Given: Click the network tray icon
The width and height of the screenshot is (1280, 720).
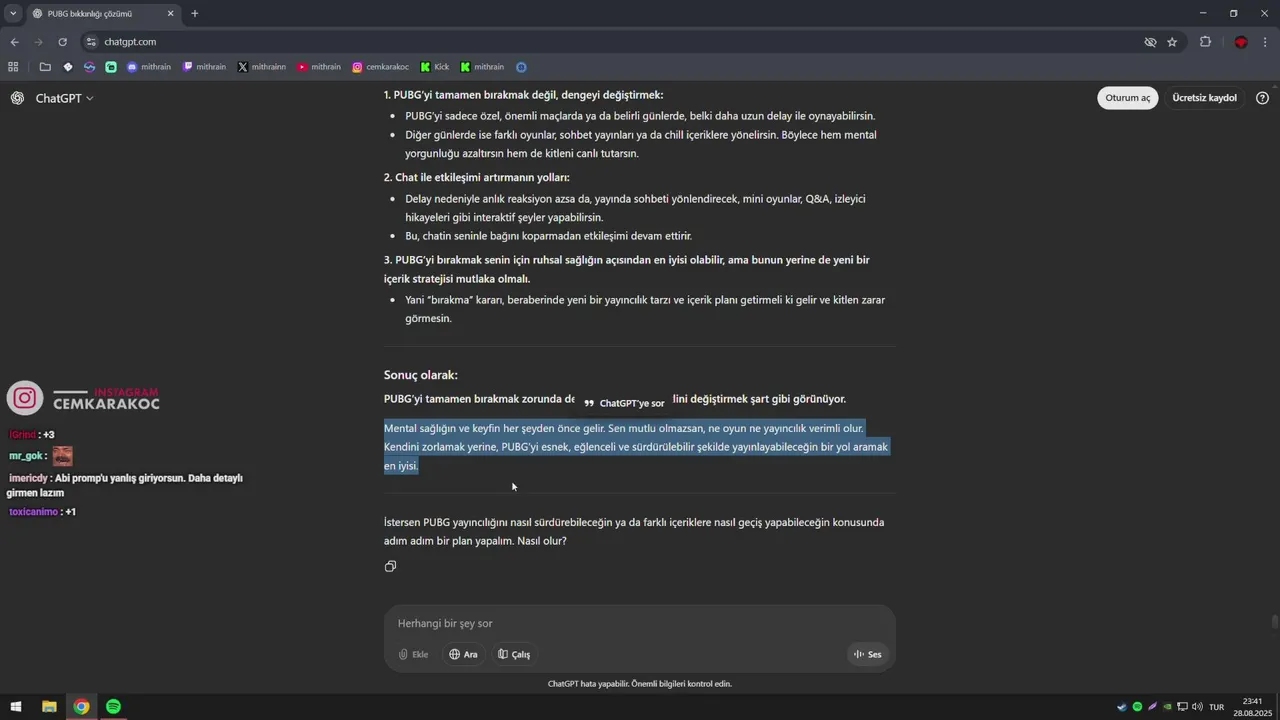Looking at the screenshot, I should click(x=1182, y=707).
